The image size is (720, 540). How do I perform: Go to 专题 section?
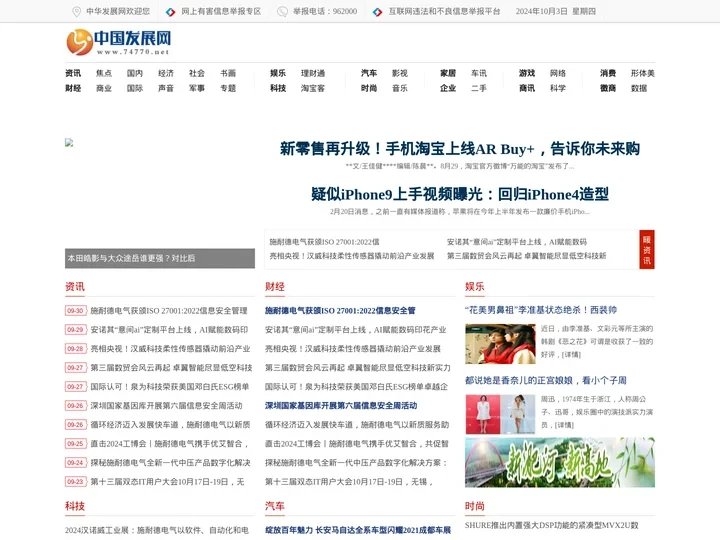(228, 88)
